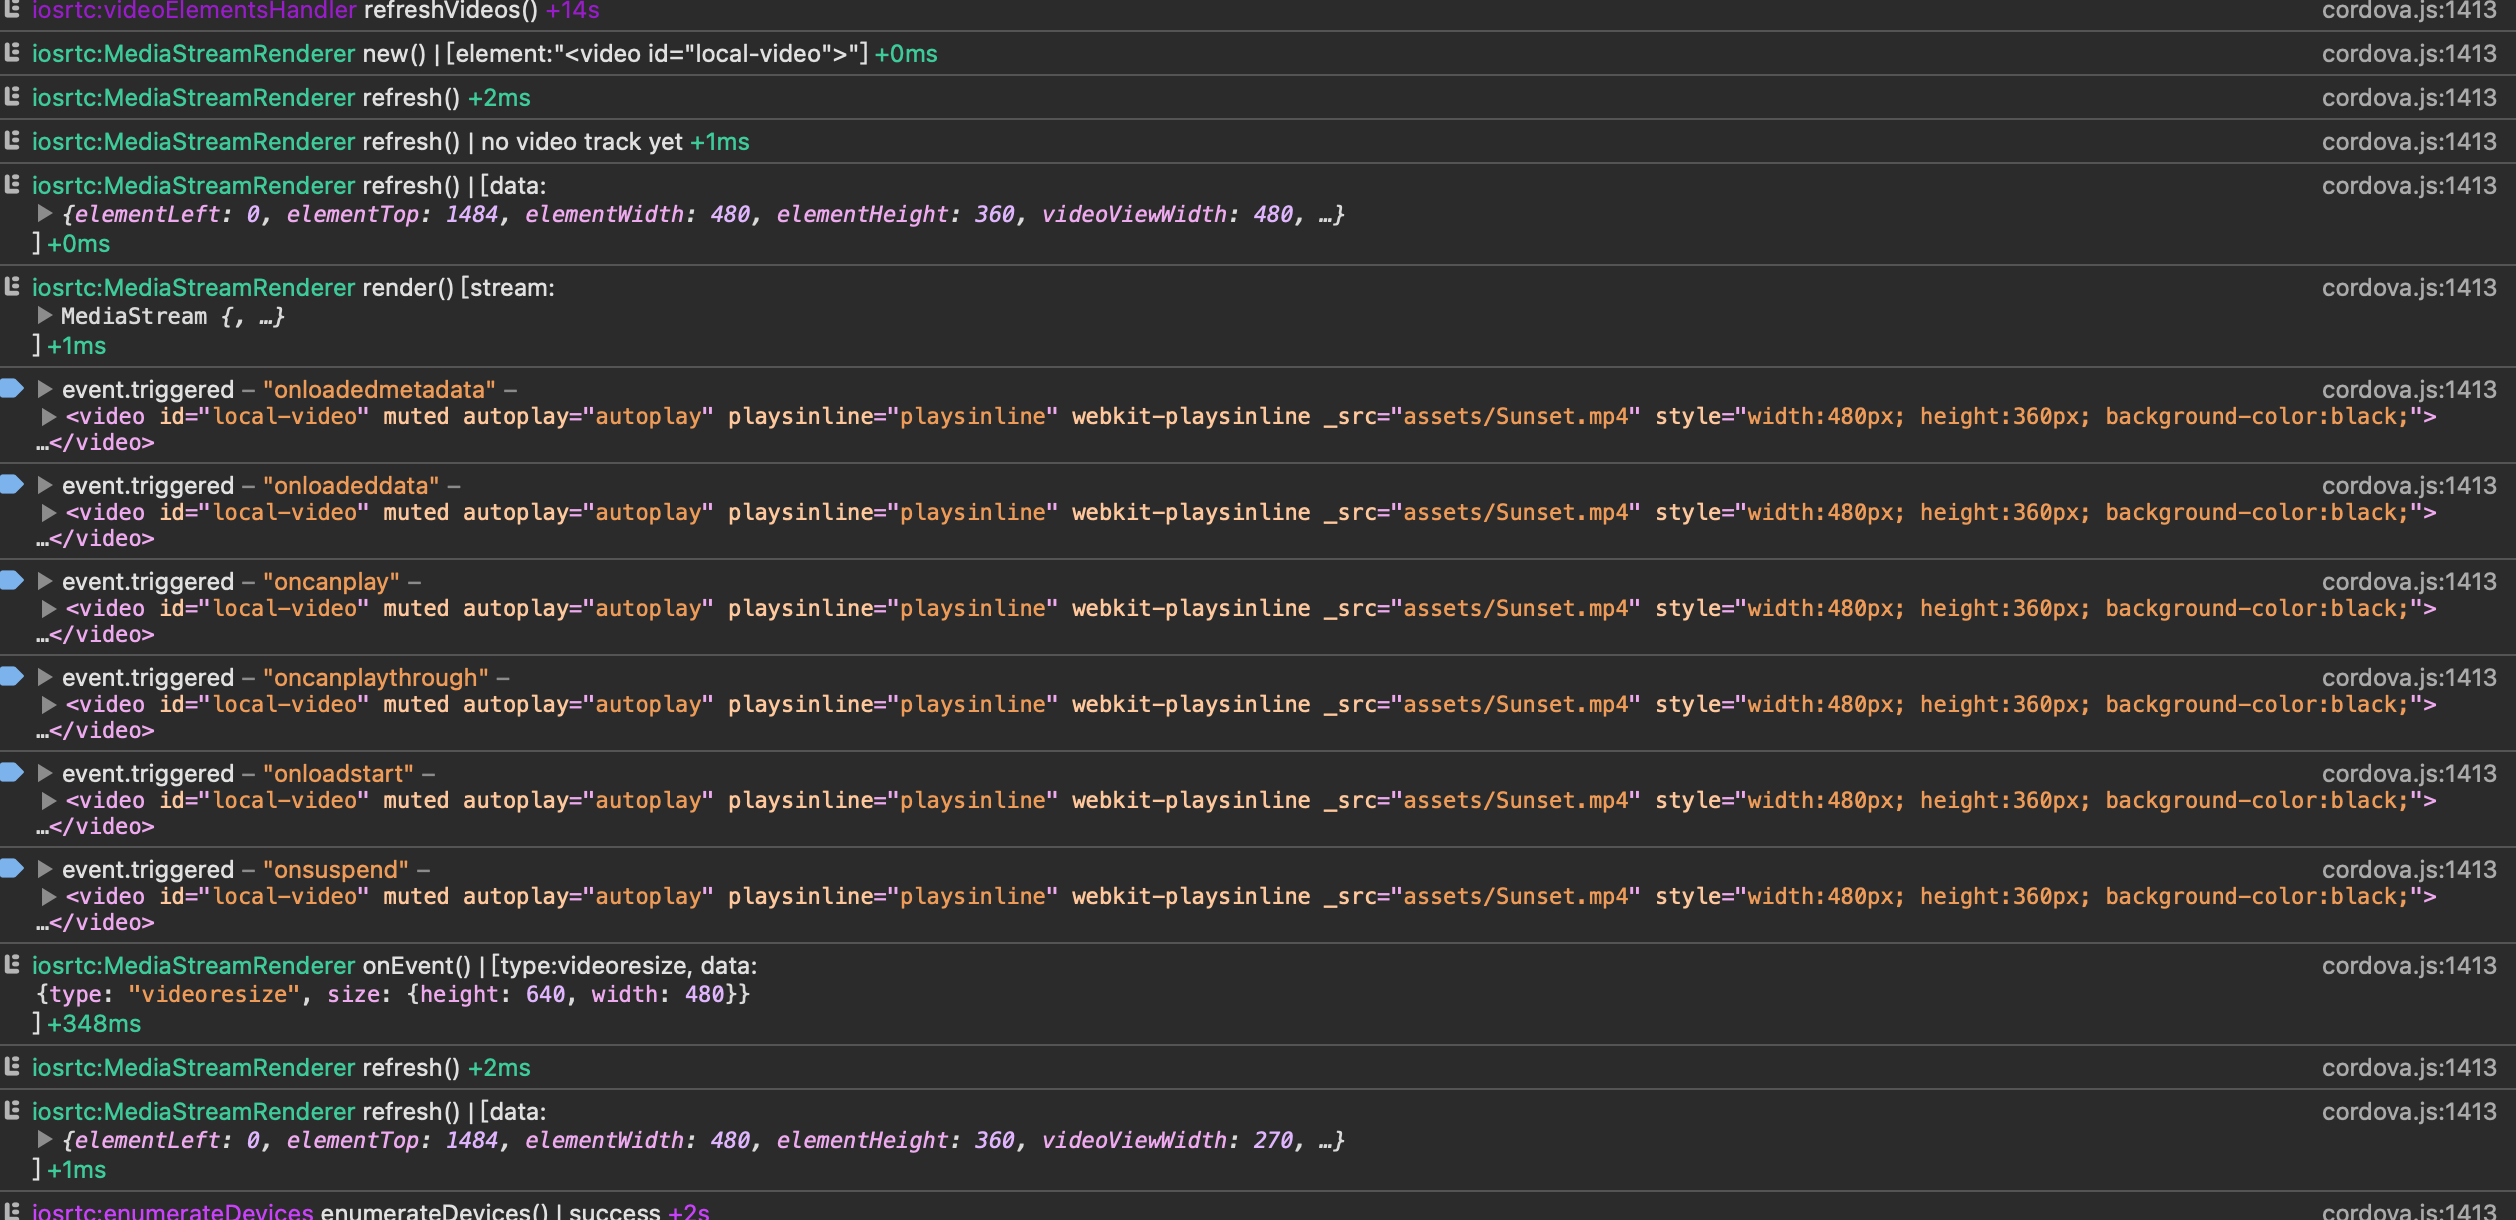The height and width of the screenshot is (1220, 2516).
Task: Open cordova.js:1413 link for 'no video track yet'
Action: pos(2408,141)
